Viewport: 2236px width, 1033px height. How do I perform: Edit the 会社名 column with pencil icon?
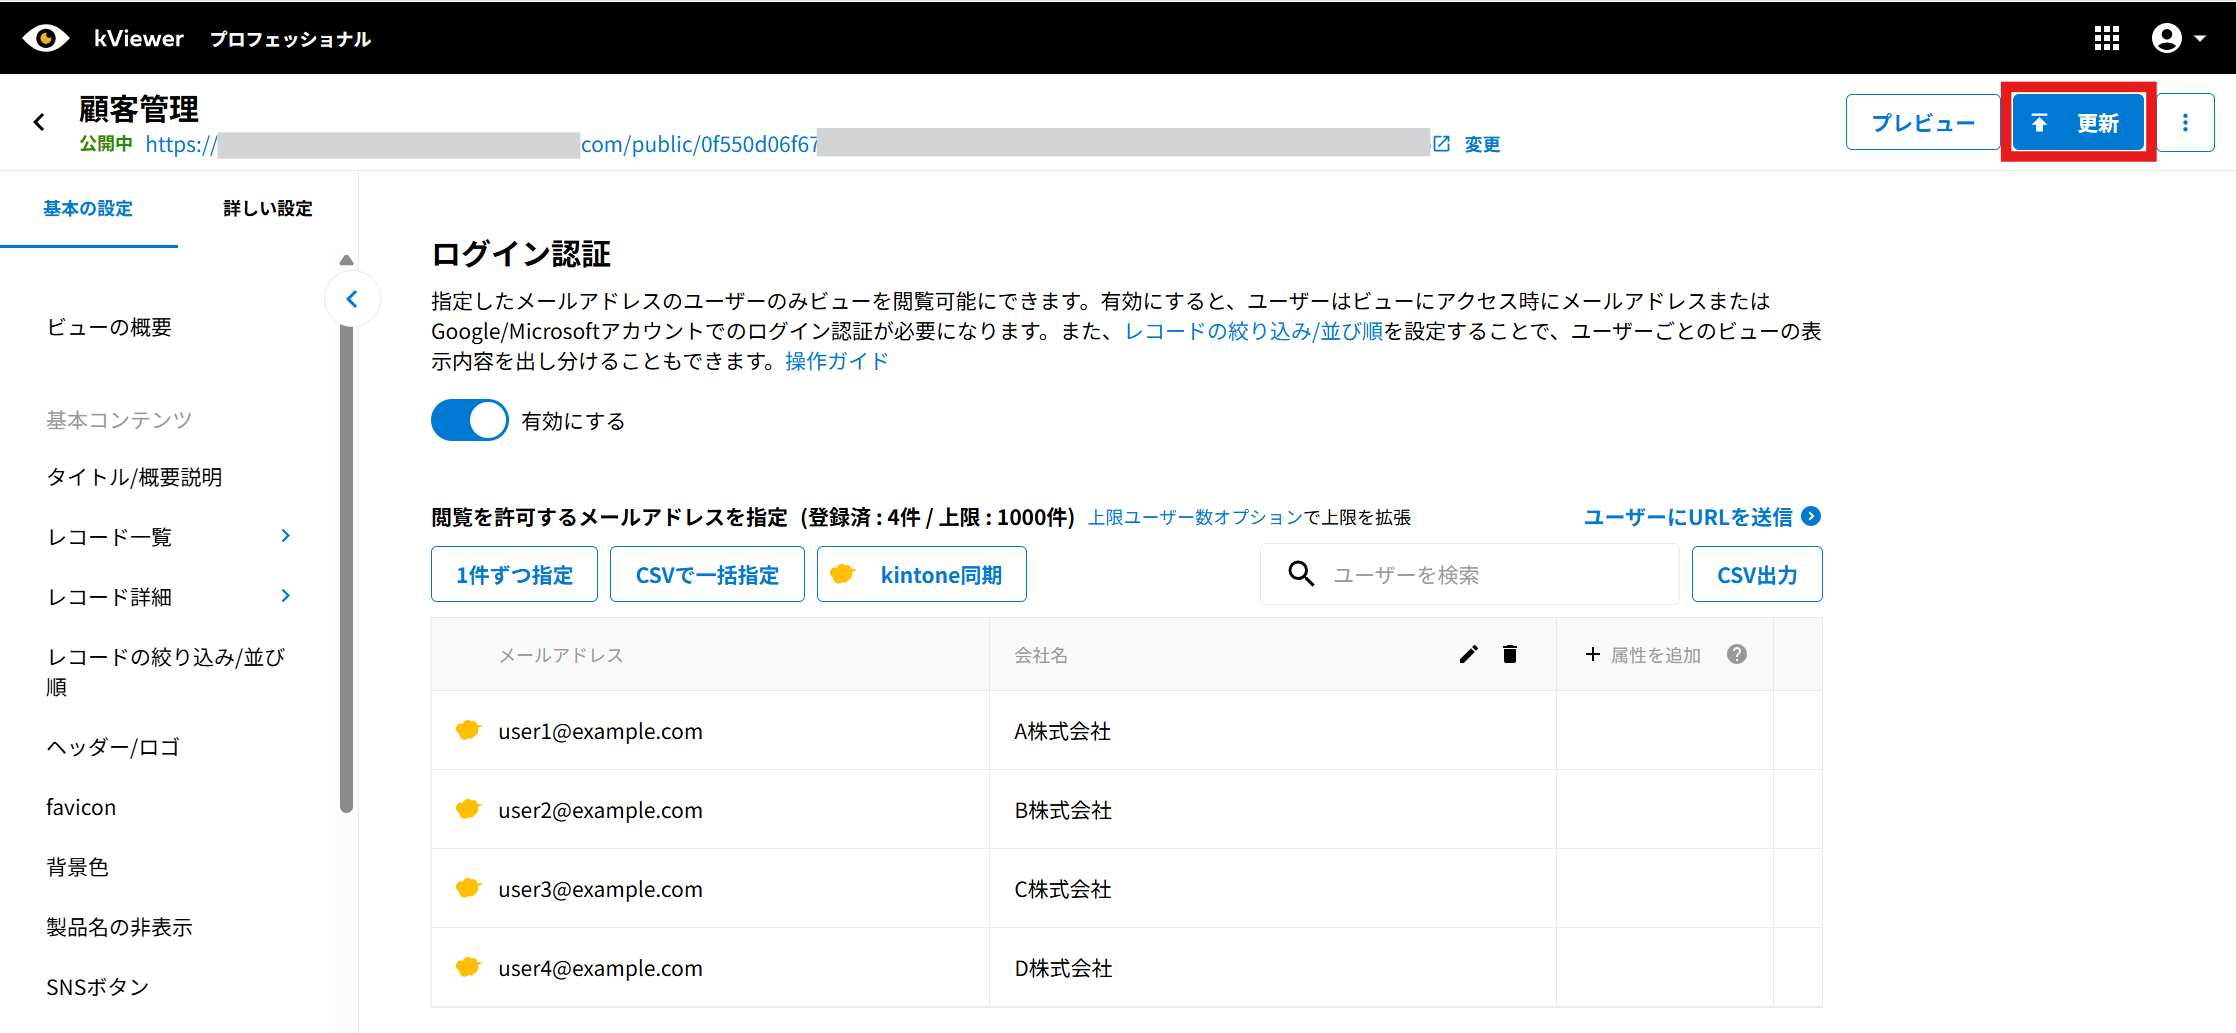click(1468, 655)
